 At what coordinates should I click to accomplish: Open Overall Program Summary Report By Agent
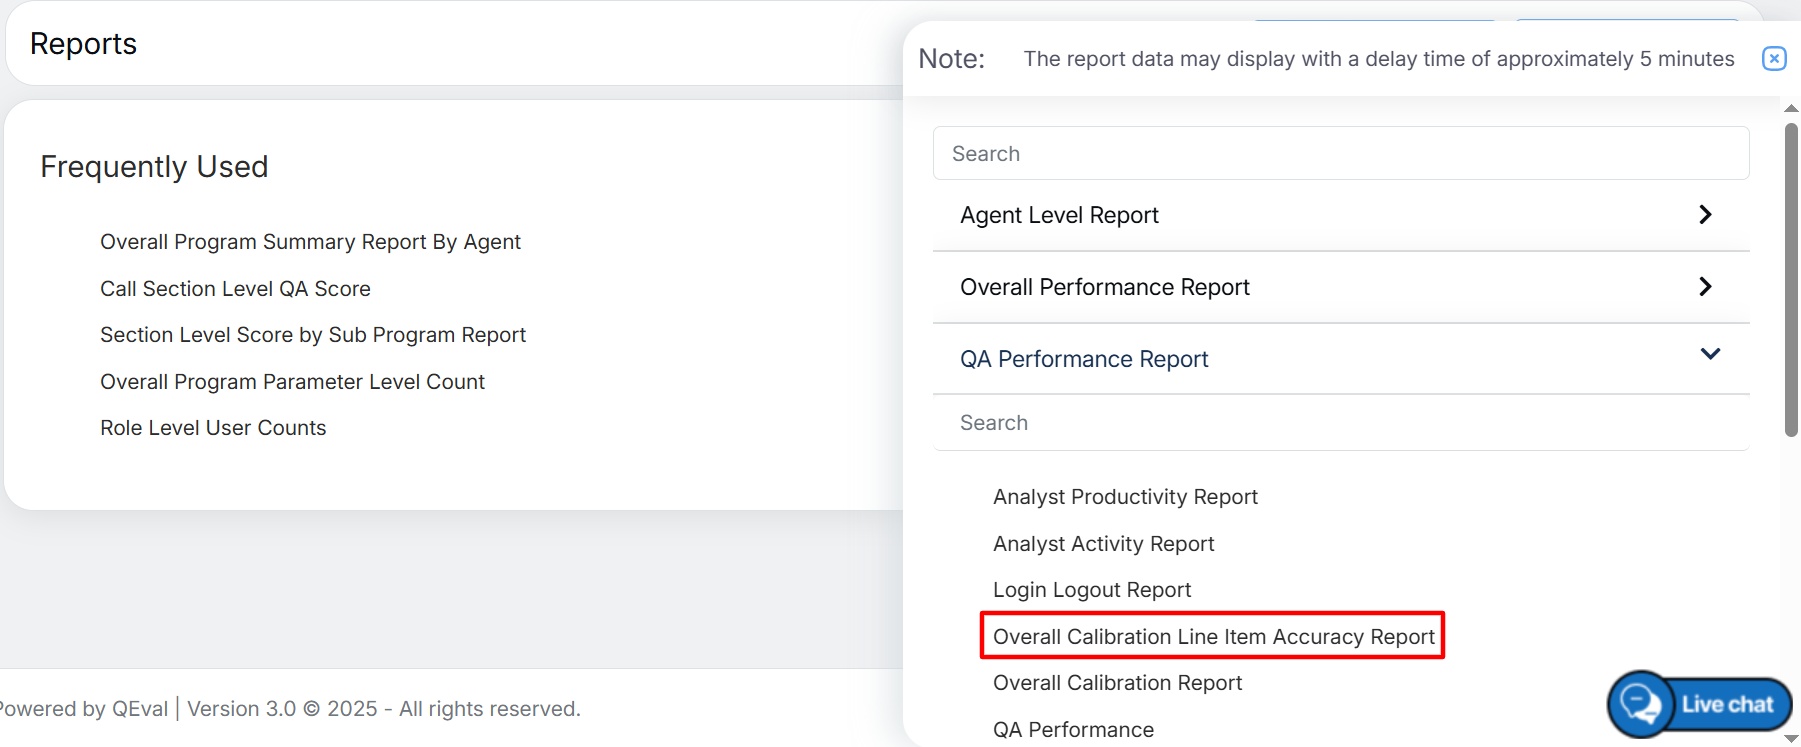(x=310, y=242)
